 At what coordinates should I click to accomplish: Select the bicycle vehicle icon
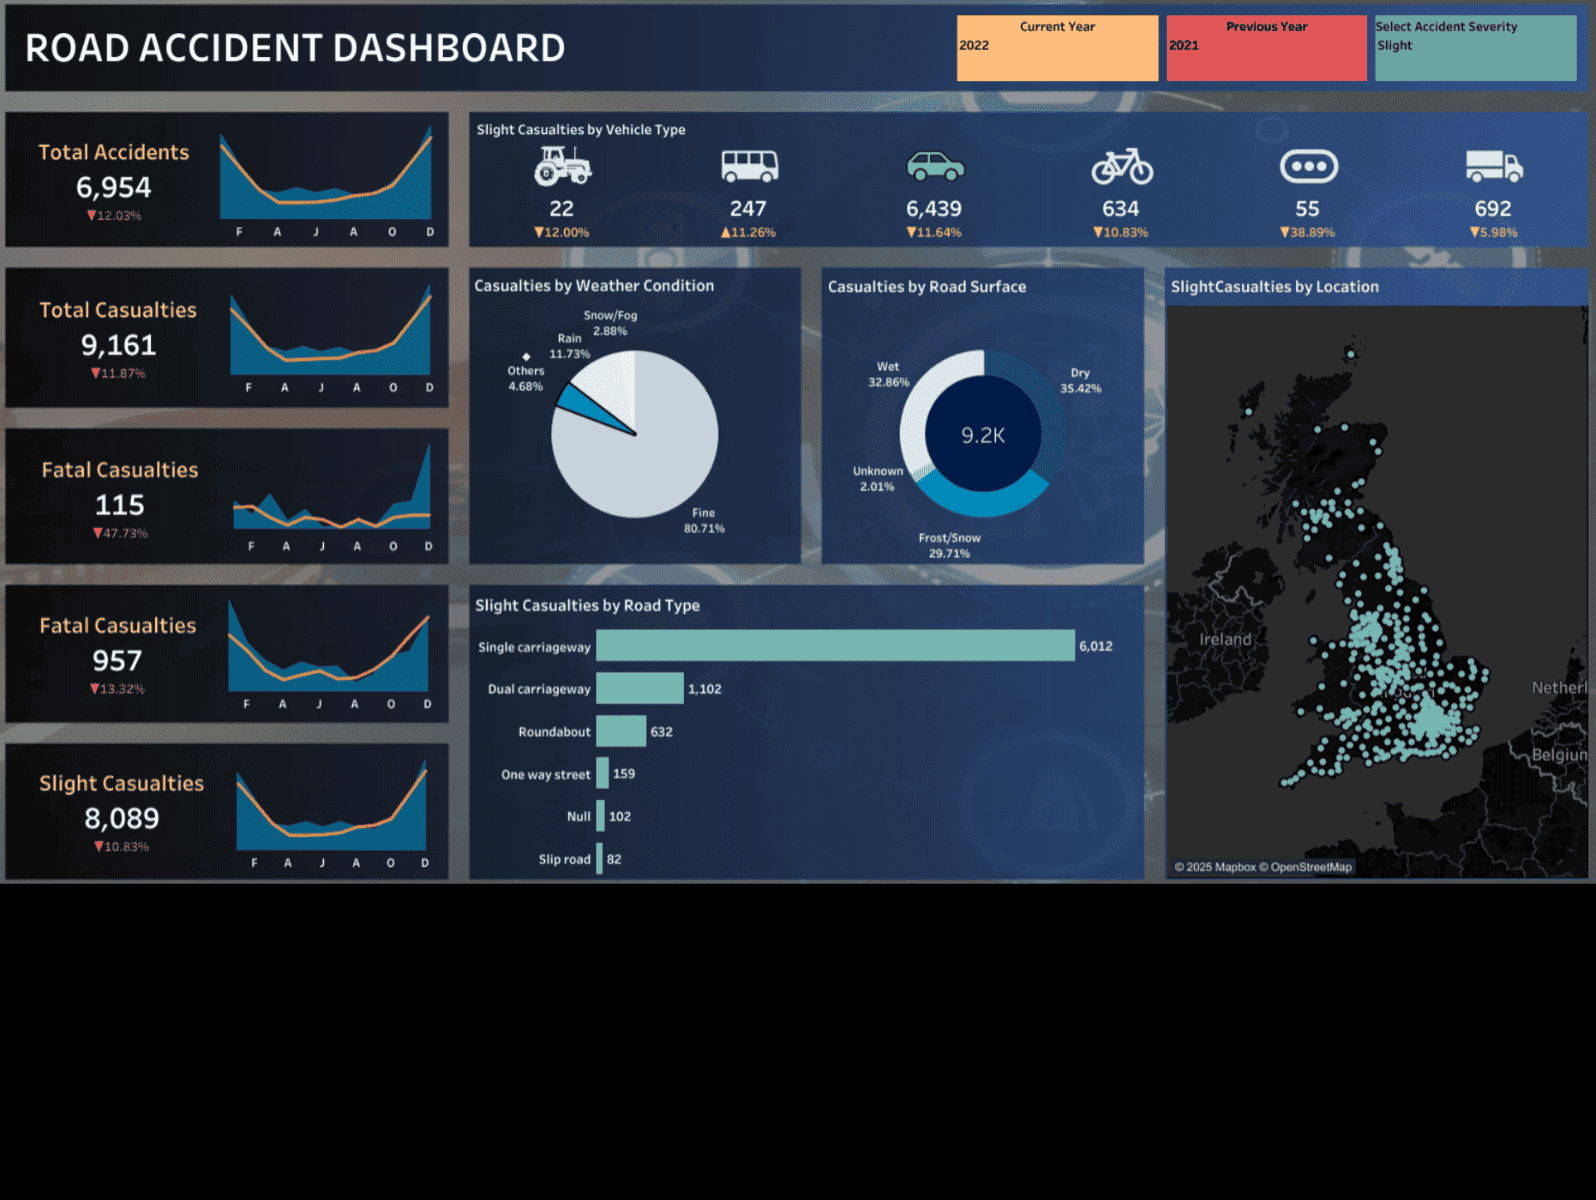(x=1121, y=166)
